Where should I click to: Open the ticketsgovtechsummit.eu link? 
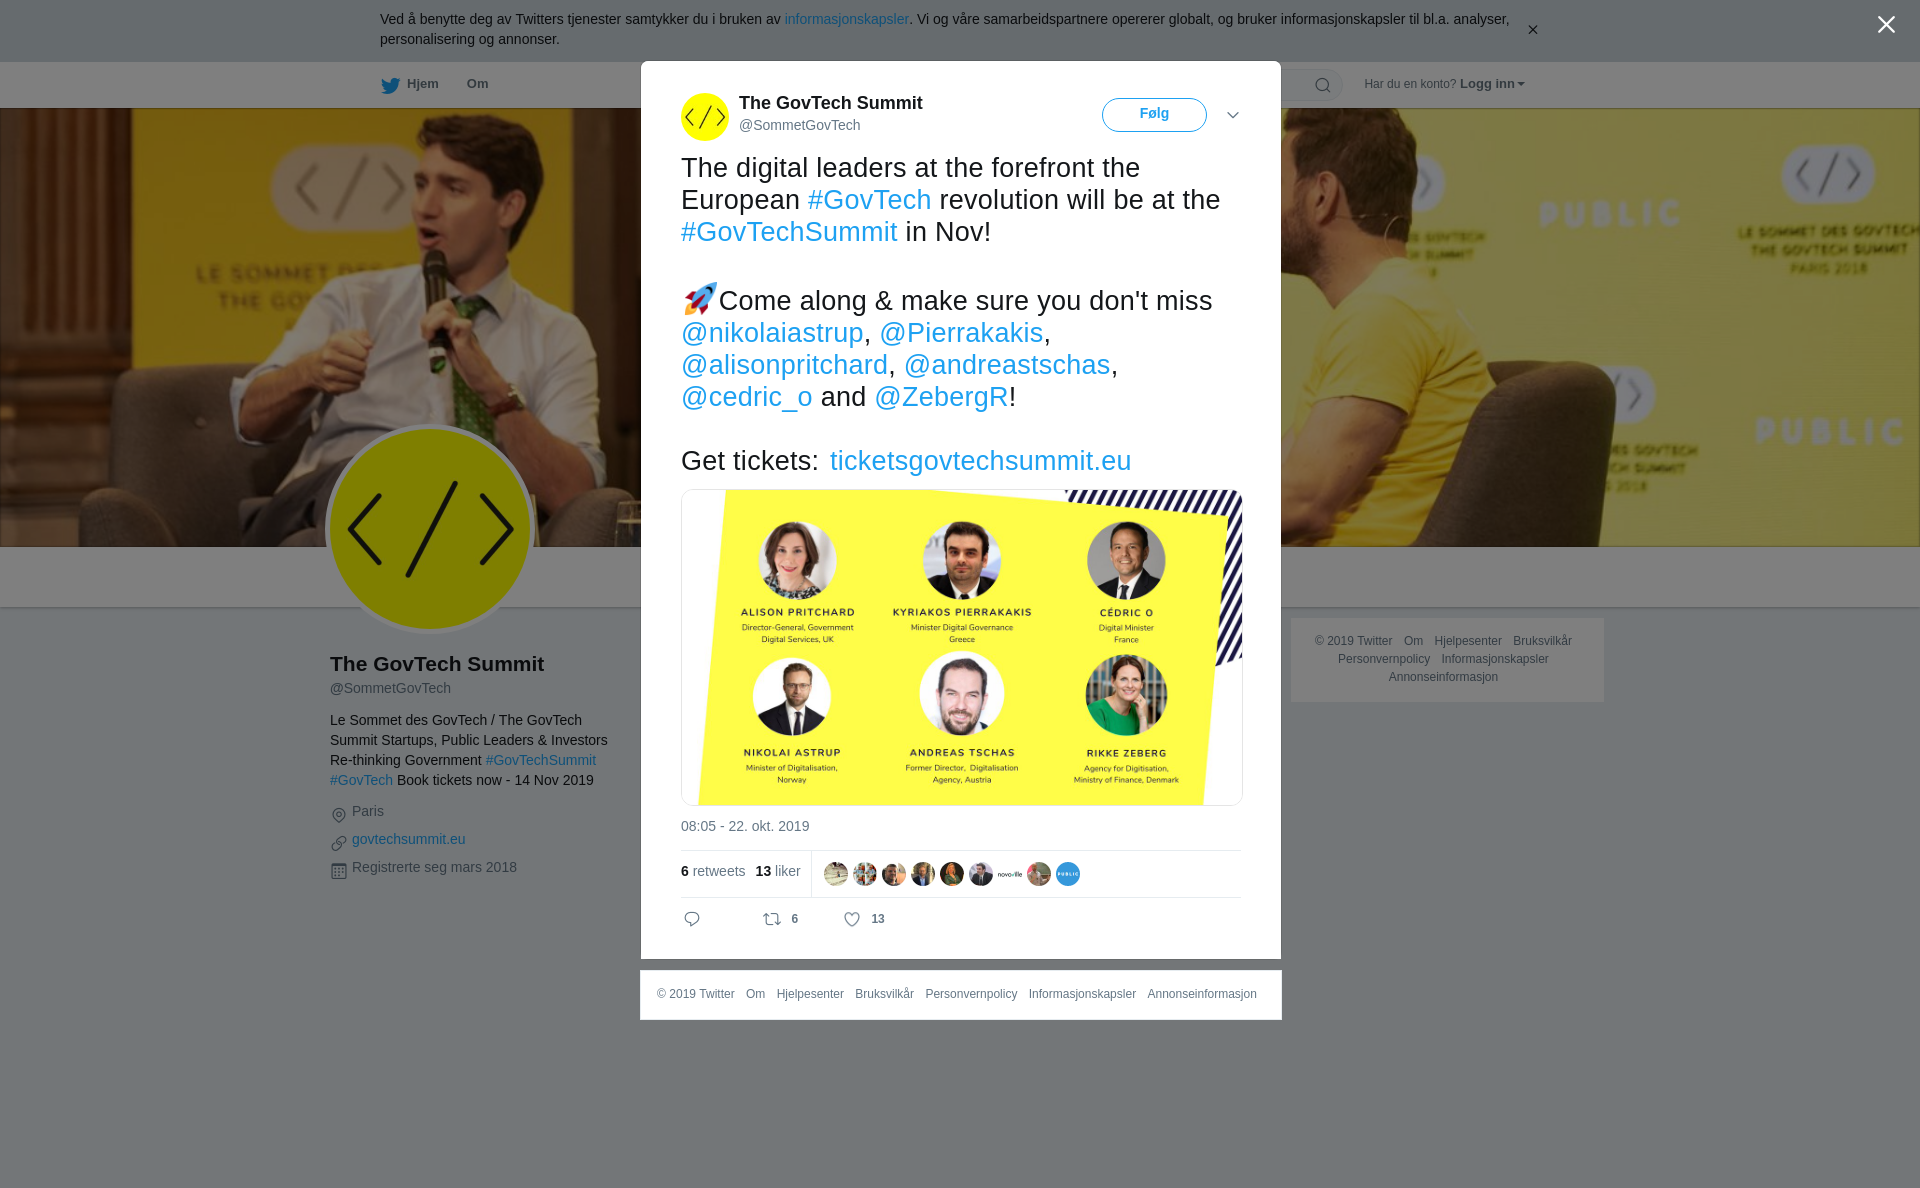(x=980, y=461)
